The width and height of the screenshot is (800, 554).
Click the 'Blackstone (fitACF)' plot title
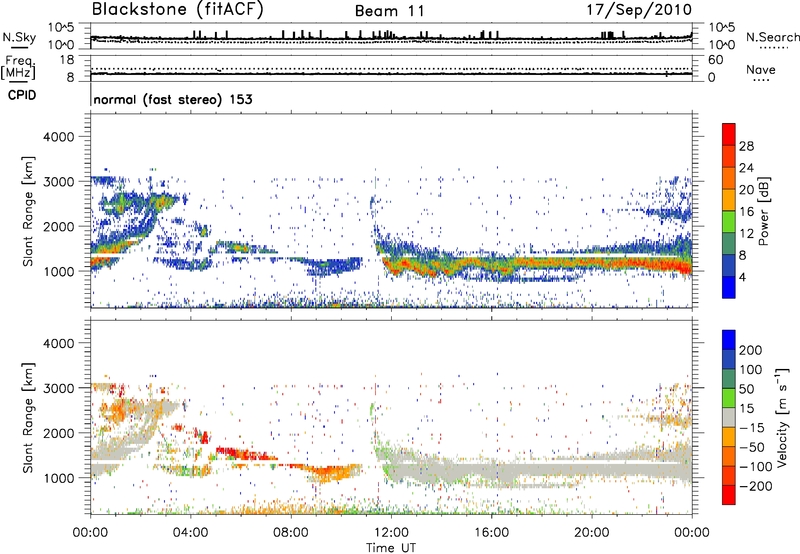[x=178, y=10]
